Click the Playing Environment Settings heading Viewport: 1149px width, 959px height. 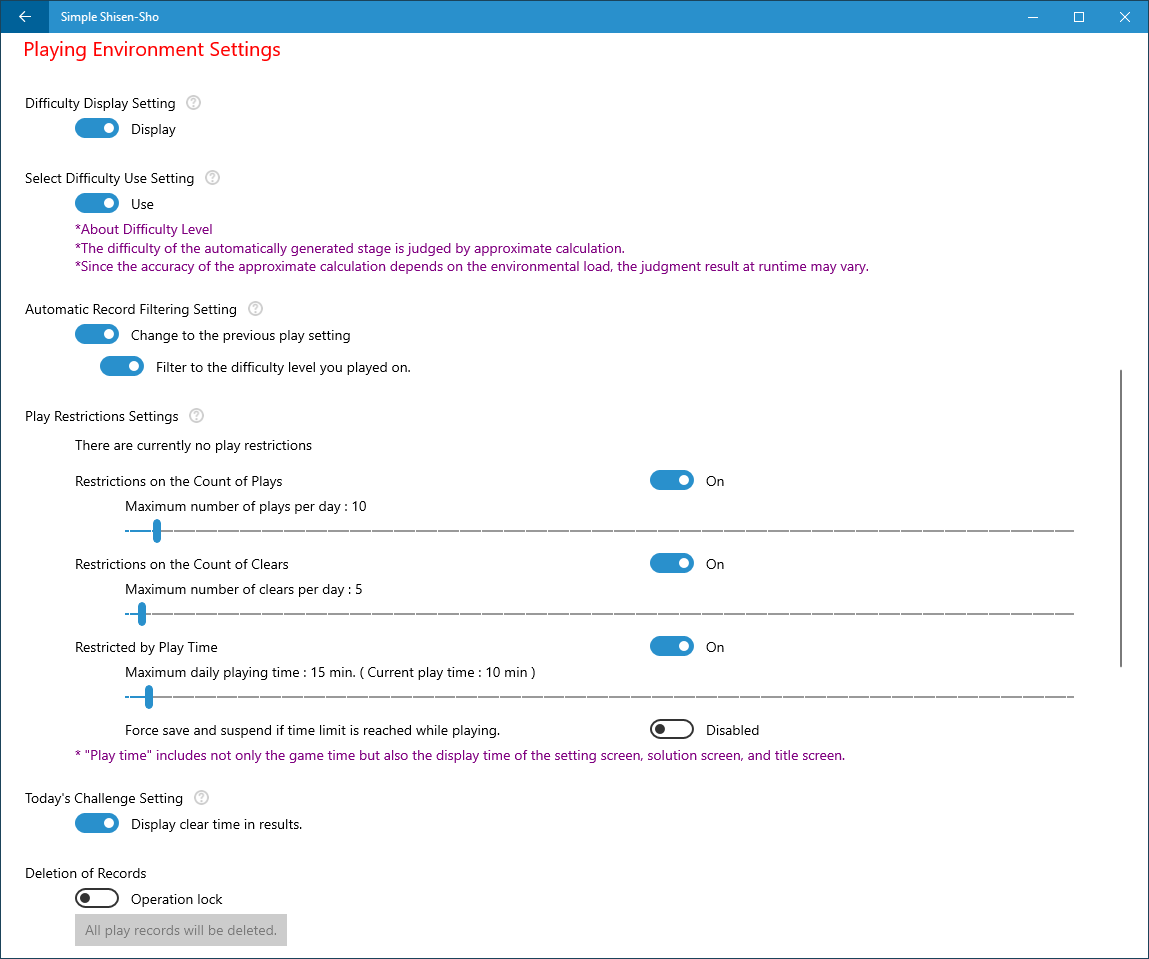click(152, 49)
